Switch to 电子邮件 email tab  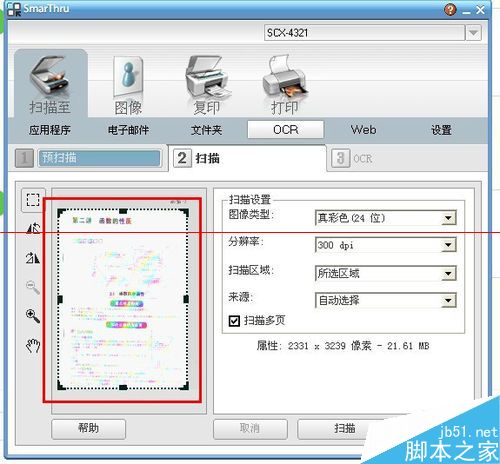[128, 130]
